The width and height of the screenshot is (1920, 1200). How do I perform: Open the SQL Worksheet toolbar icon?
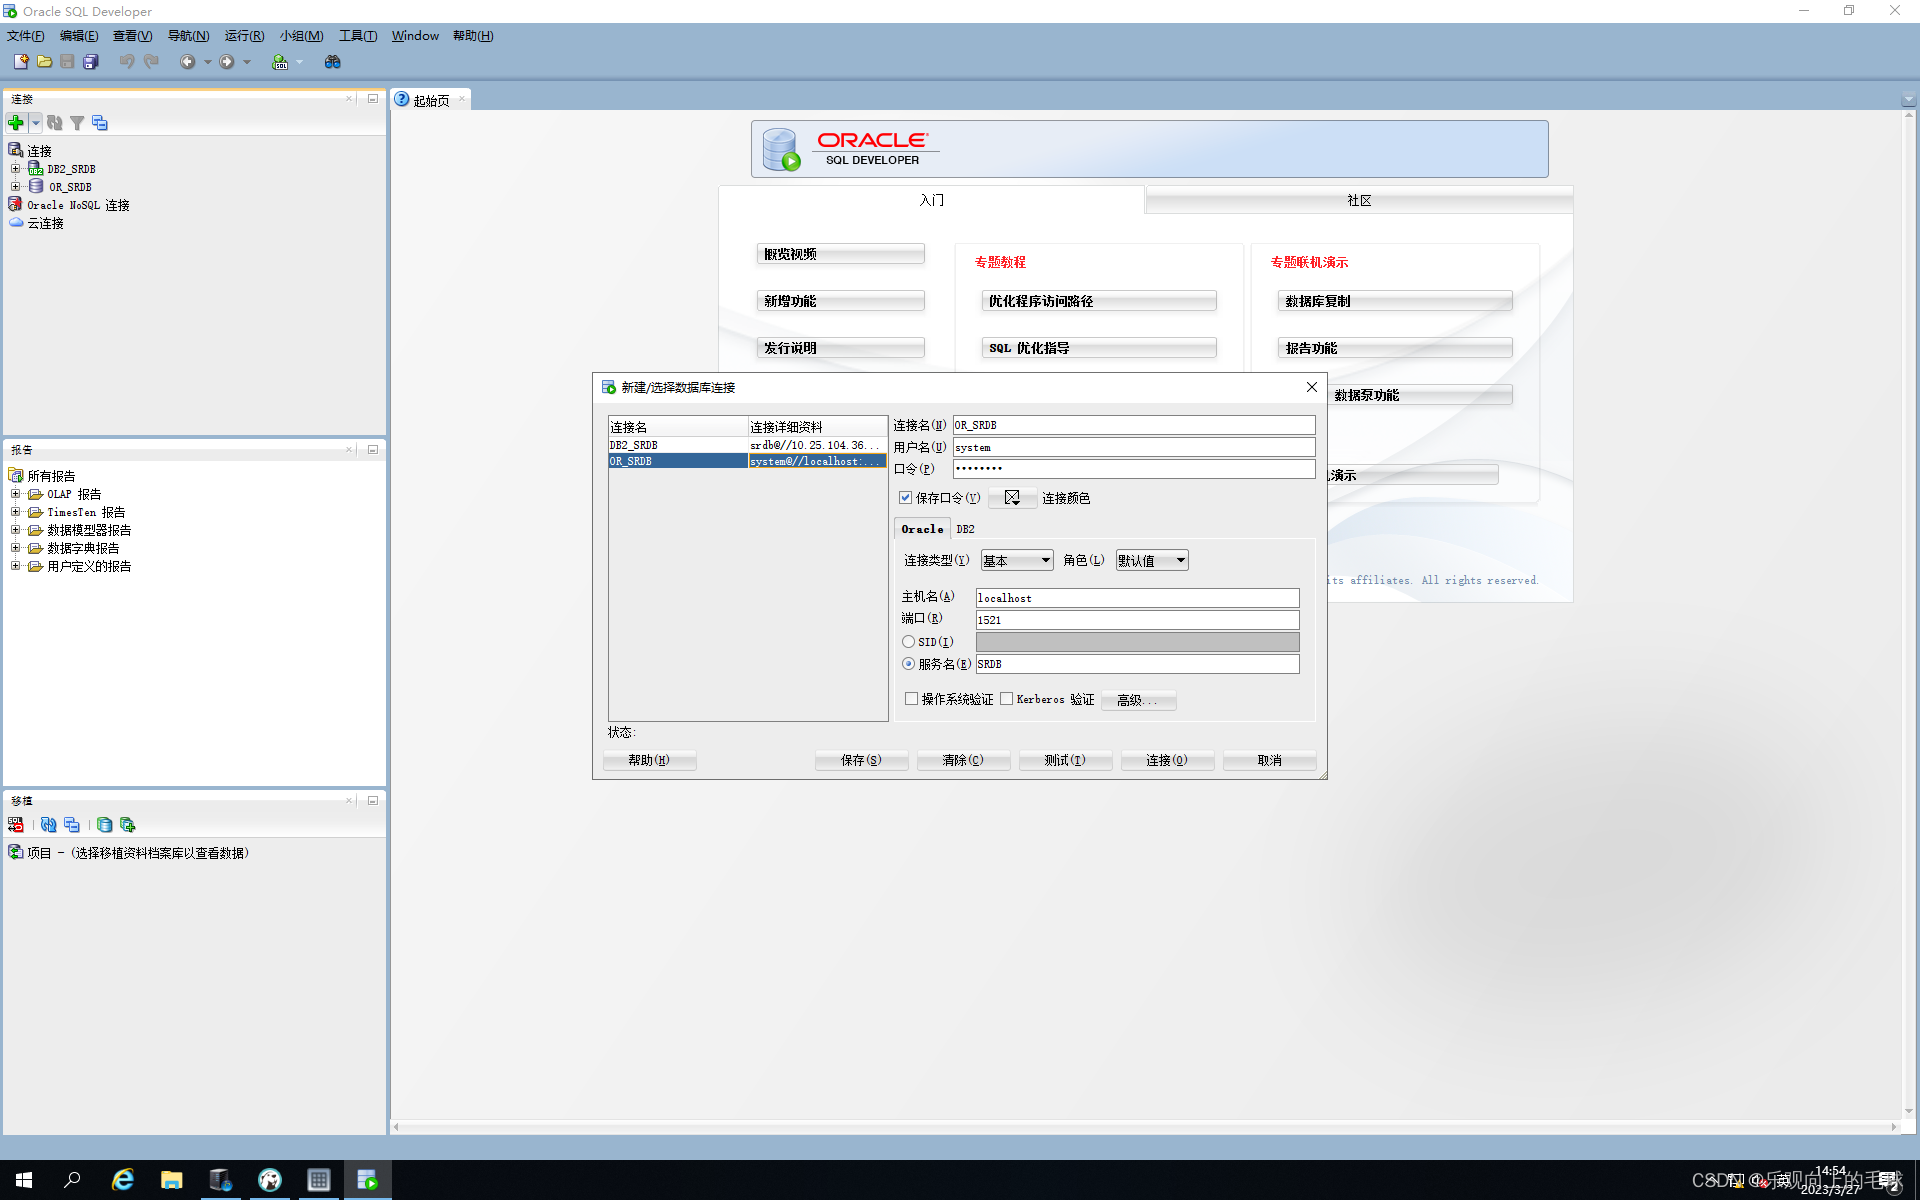click(x=280, y=62)
